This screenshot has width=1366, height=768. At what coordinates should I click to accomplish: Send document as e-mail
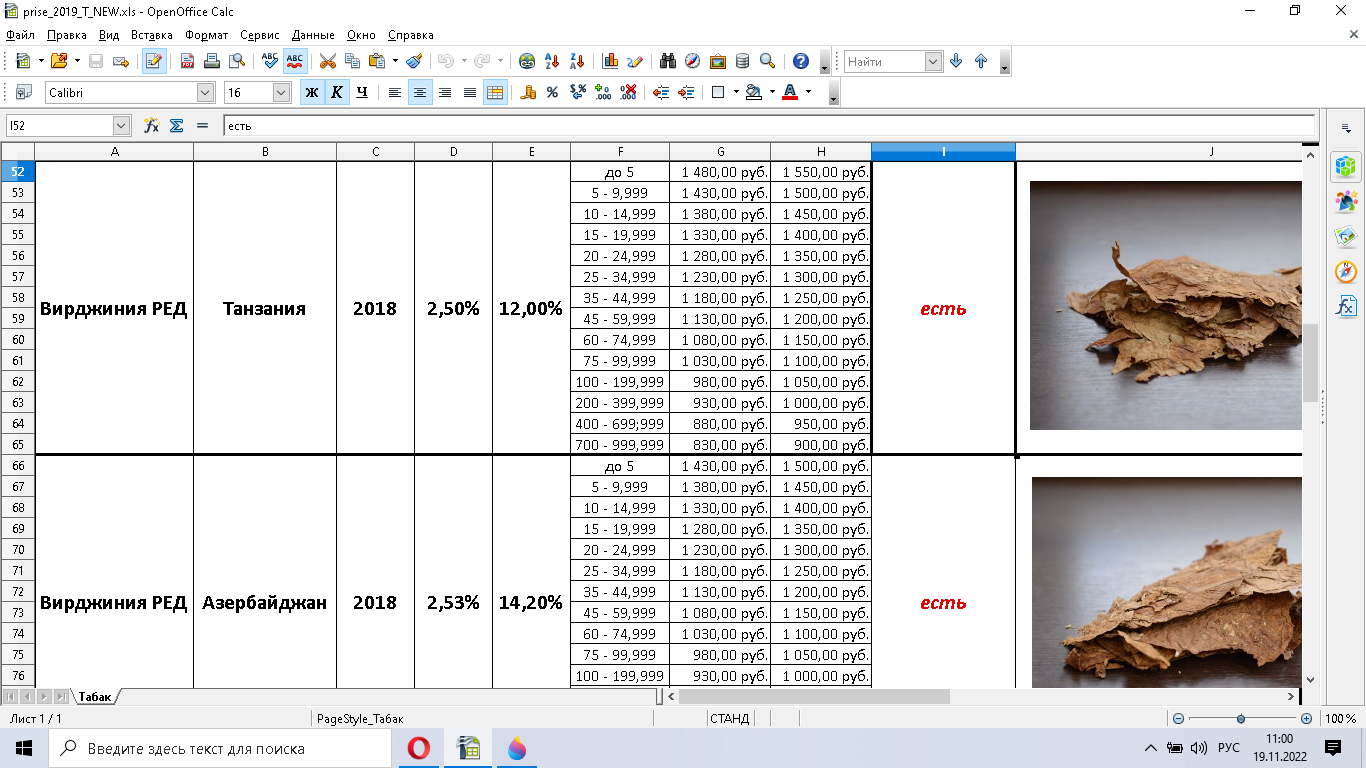pyautogui.click(x=121, y=61)
